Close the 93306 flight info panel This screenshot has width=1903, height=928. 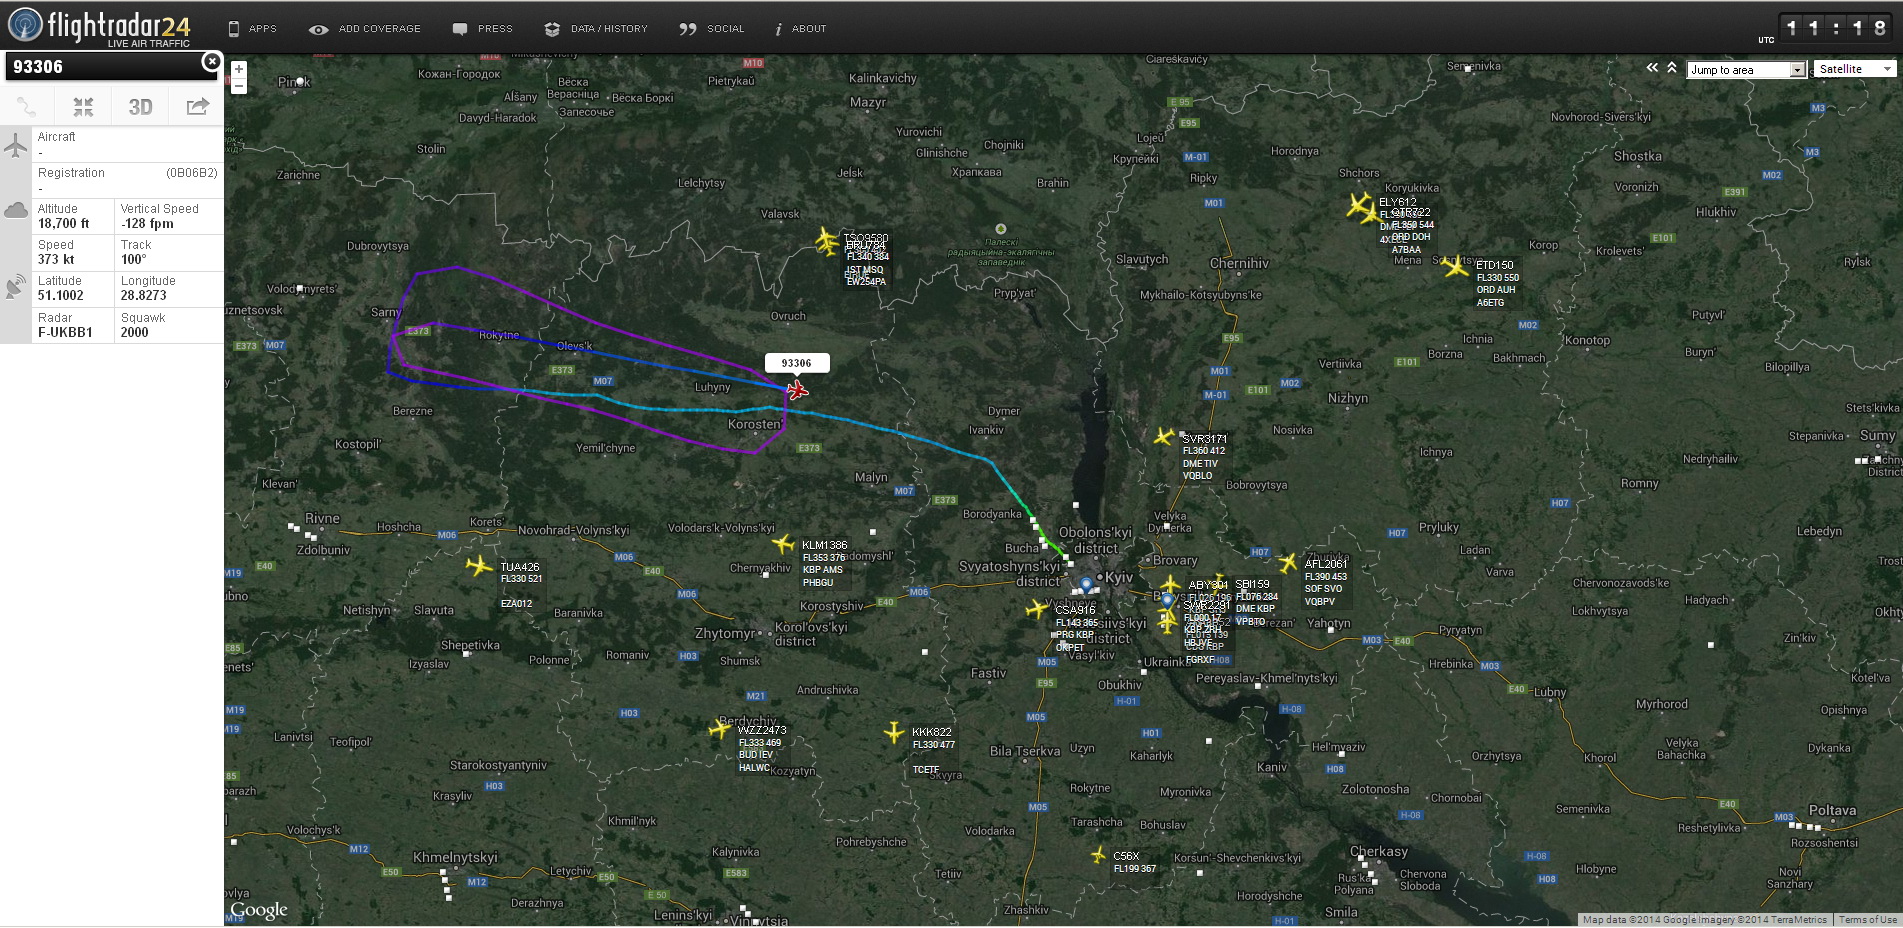[211, 62]
